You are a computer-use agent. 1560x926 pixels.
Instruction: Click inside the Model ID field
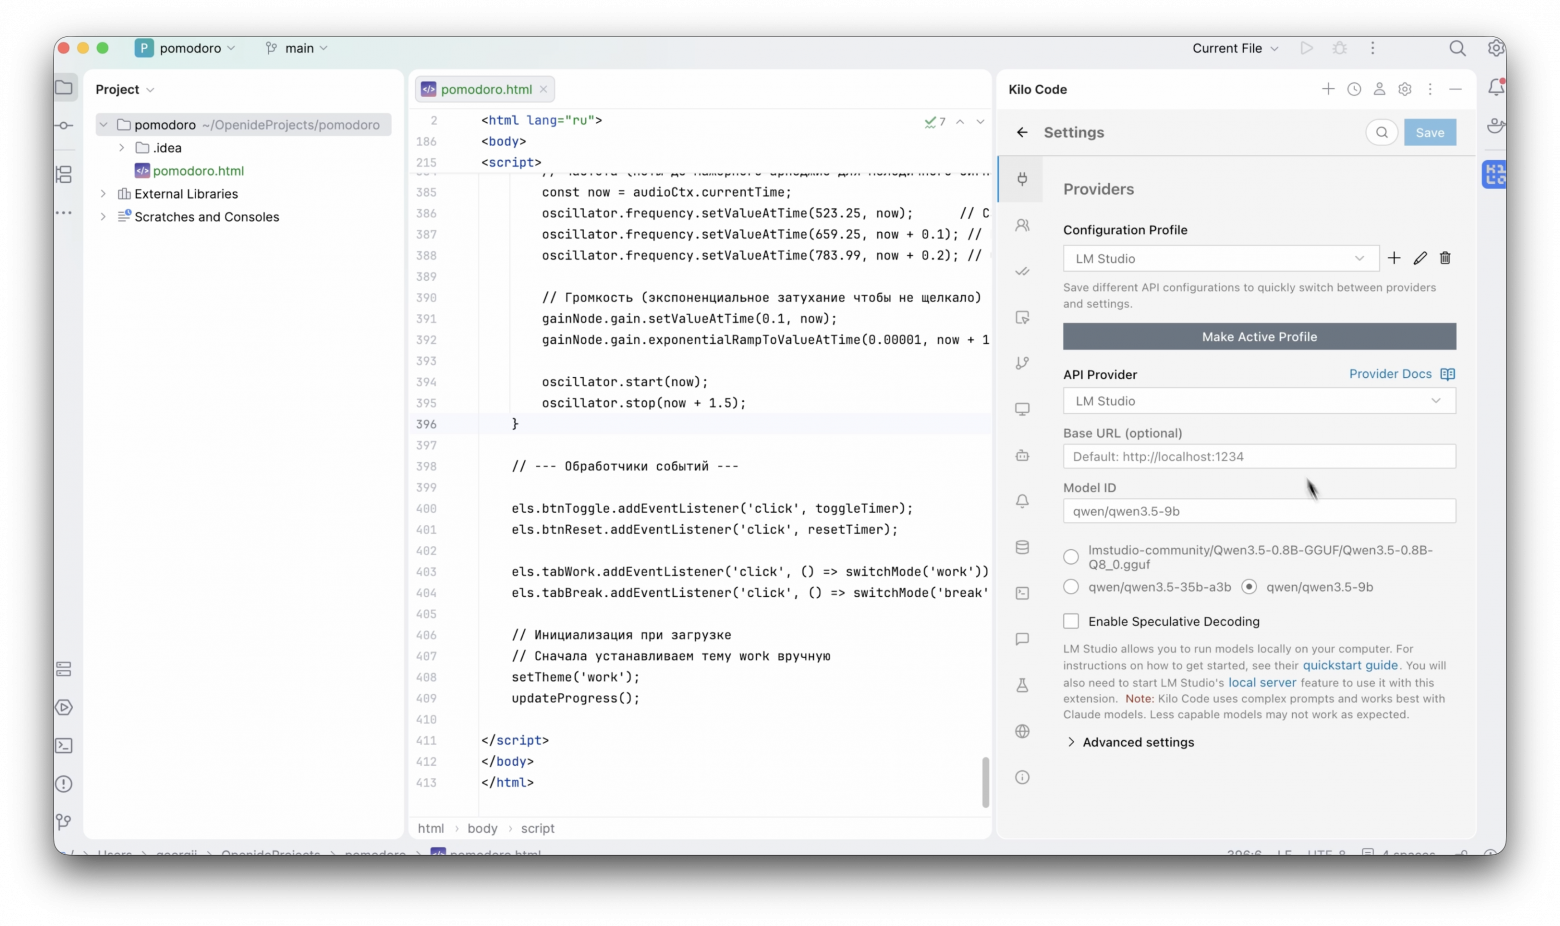(x=1258, y=511)
